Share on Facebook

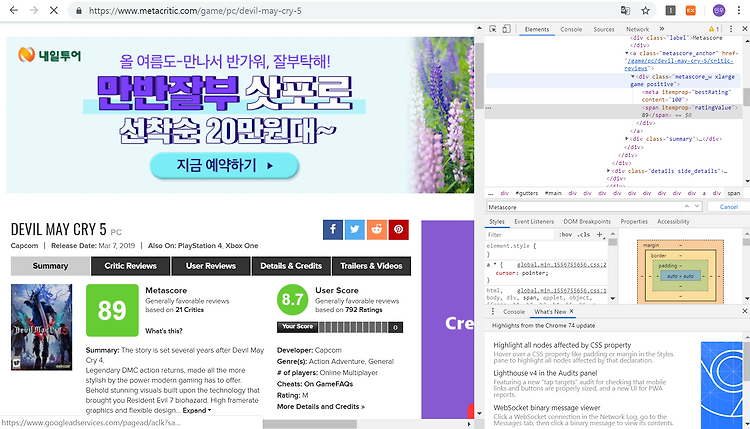point(332,230)
